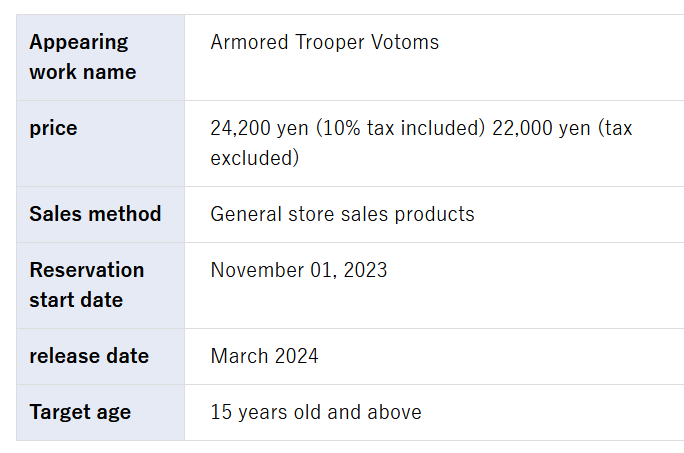Click the 'Appearing work name' header cell
Viewport: 684px width, 453px height.
[100, 57]
